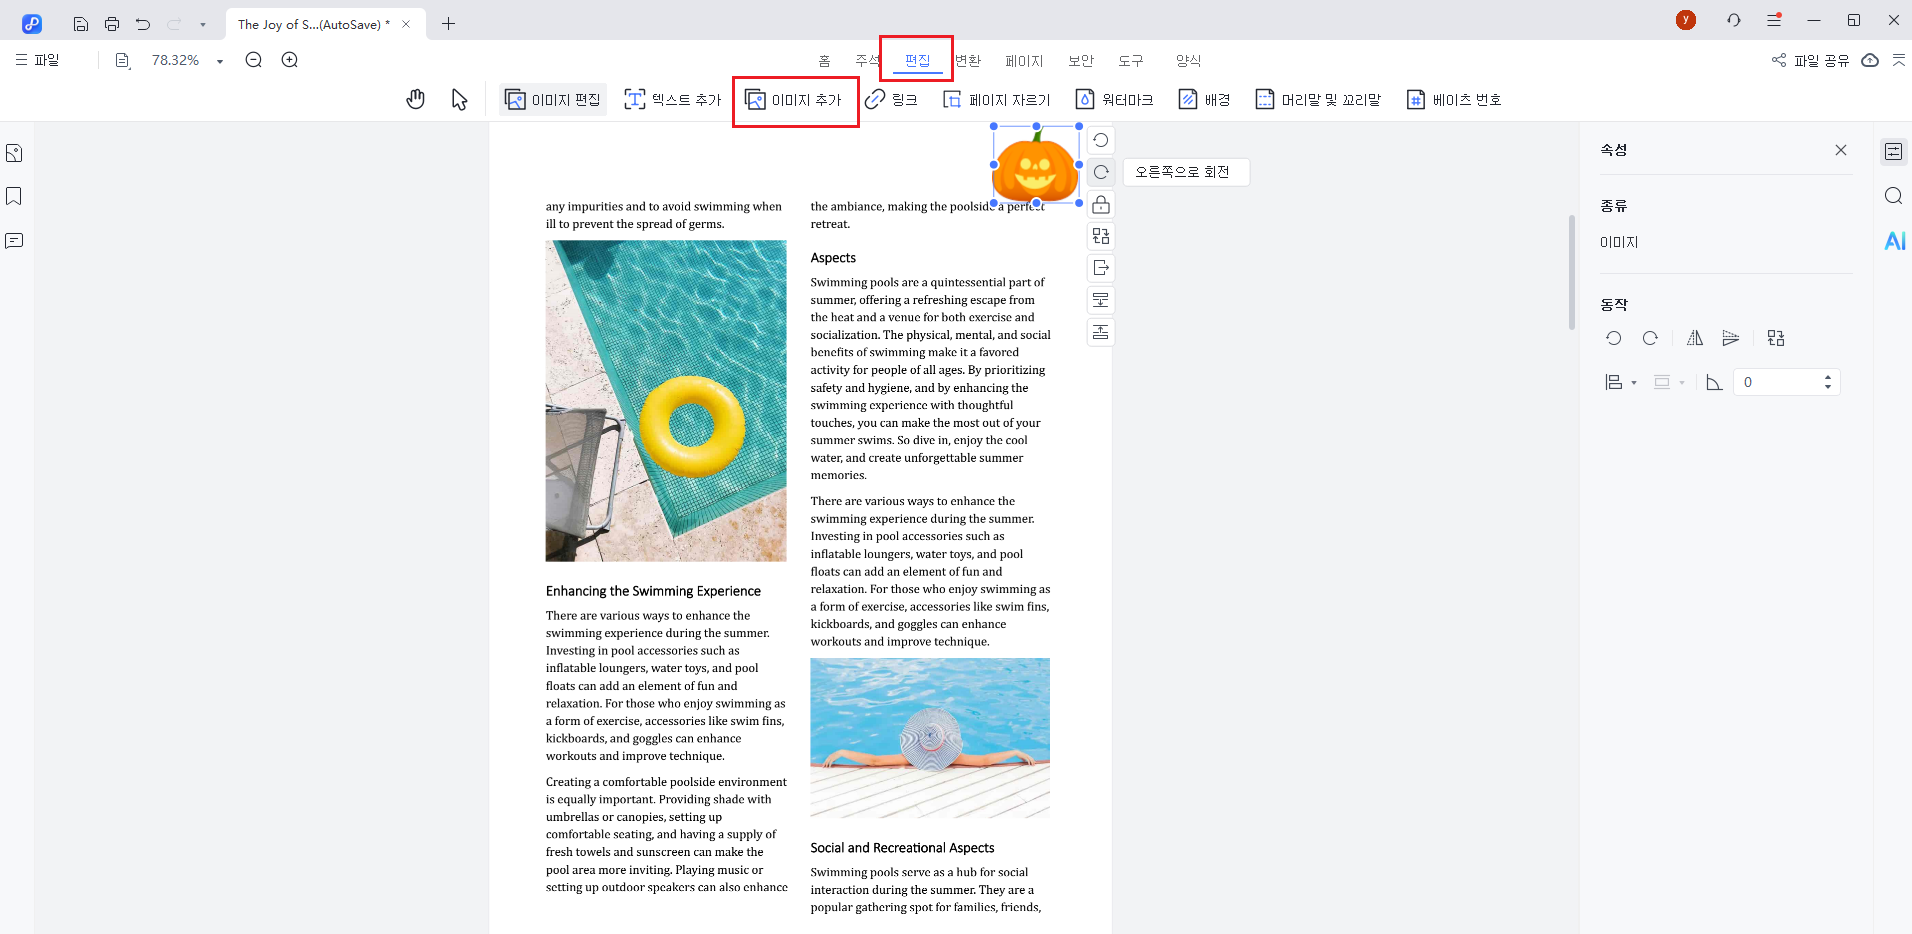Rotate the image counterclockwise in 동작 panel
The height and width of the screenshot is (934, 1912).
point(1613,338)
